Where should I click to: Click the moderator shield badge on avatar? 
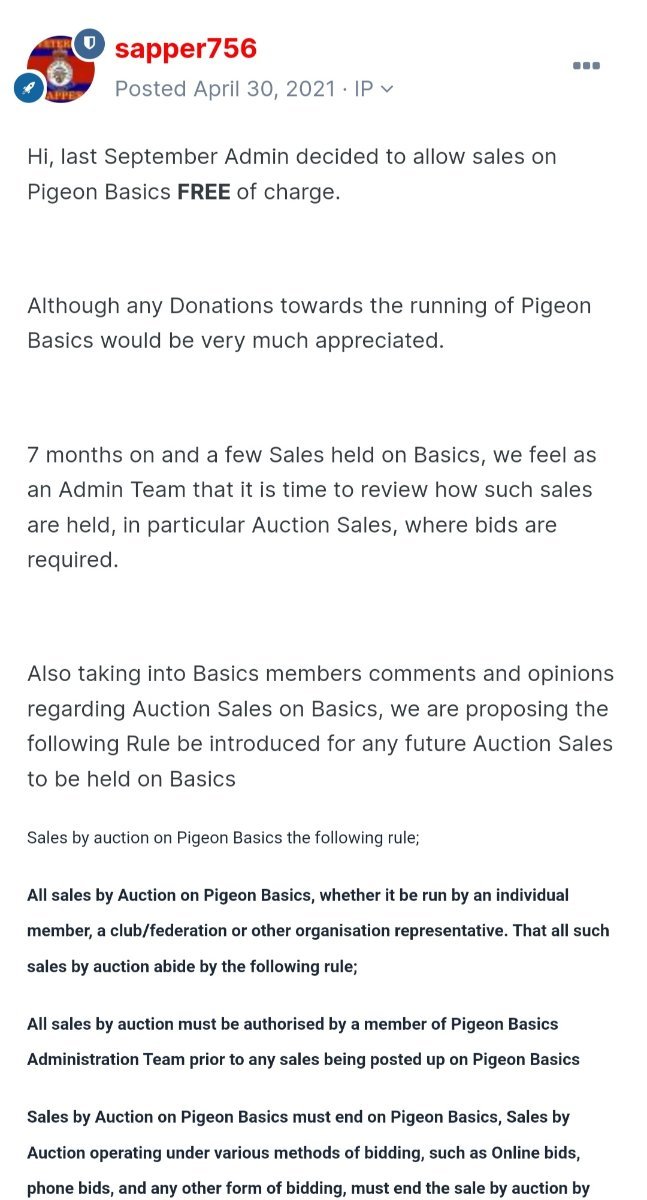[x=90, y=42]
